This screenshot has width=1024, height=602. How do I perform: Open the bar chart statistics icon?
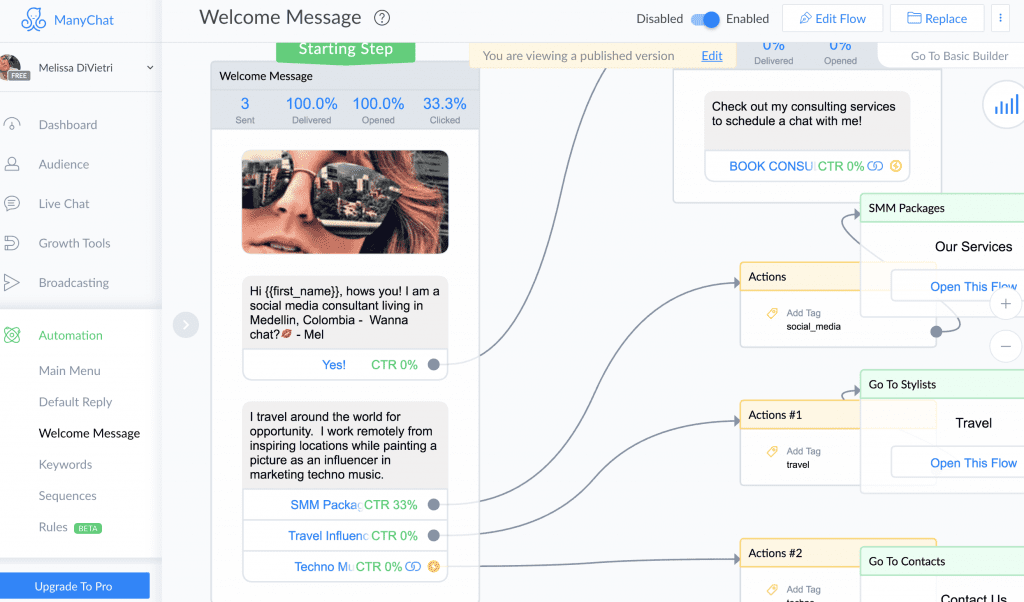tap(1005, 105)
